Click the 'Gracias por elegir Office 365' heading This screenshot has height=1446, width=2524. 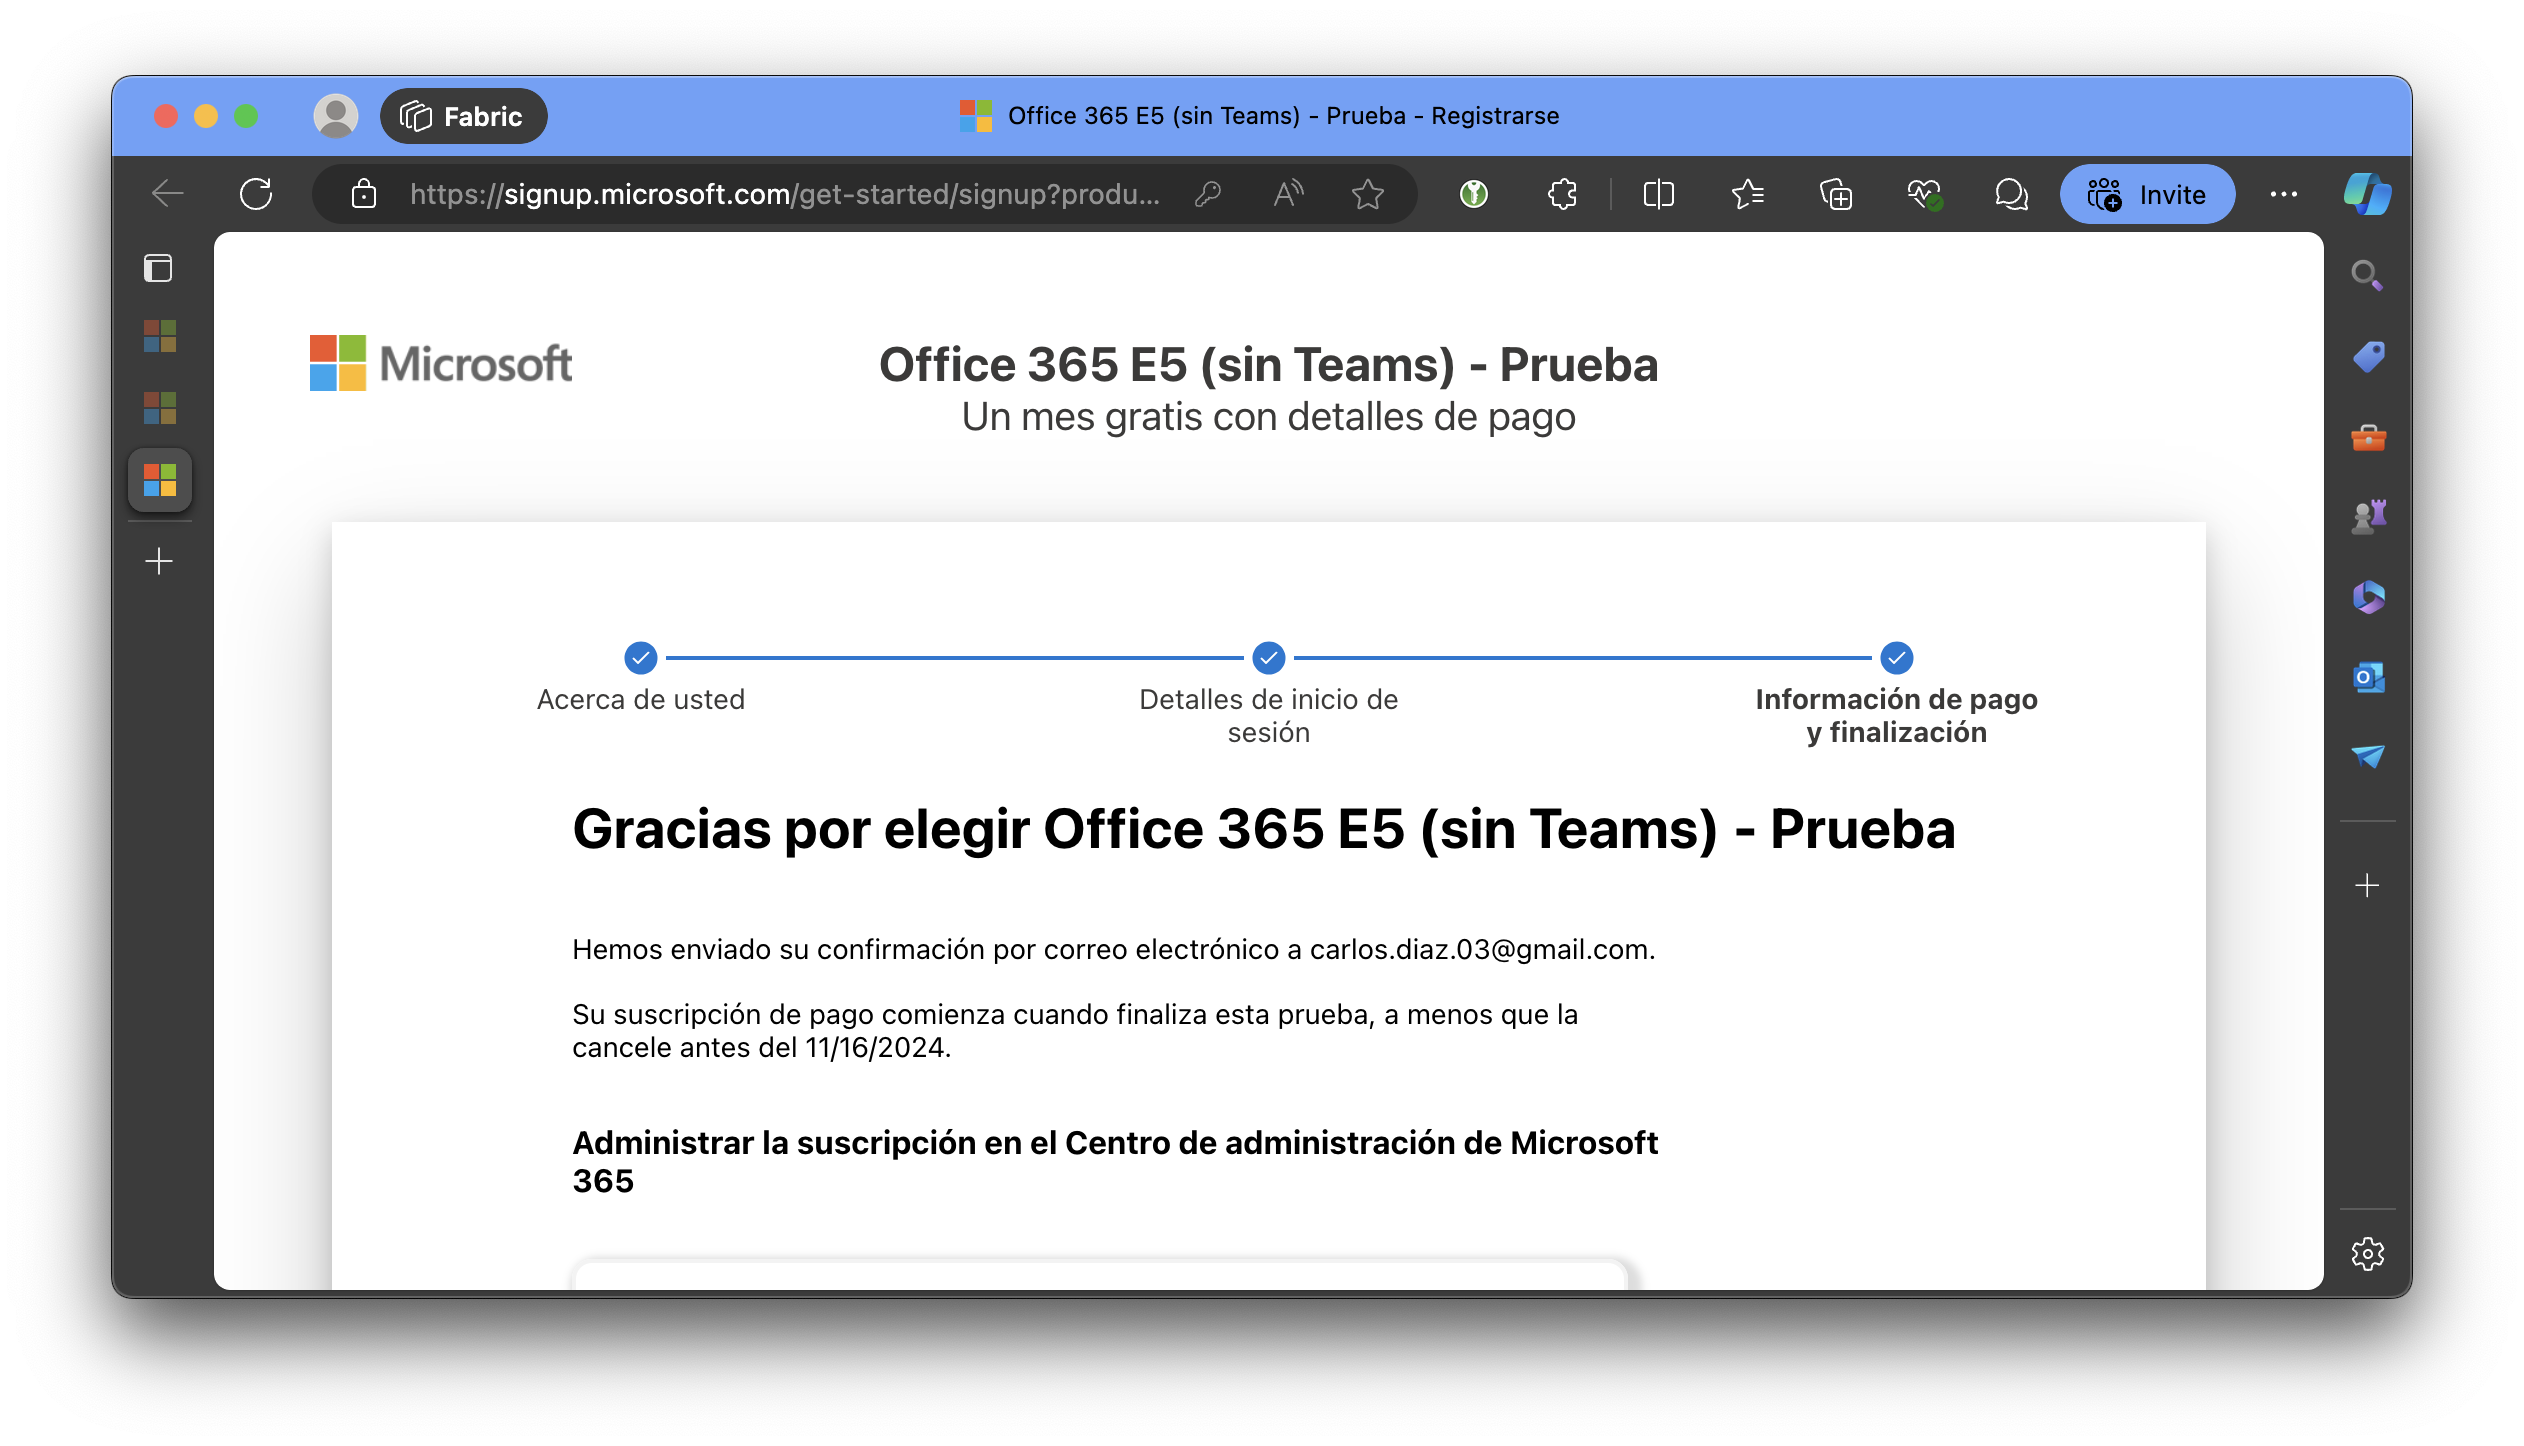point(1264,829)
